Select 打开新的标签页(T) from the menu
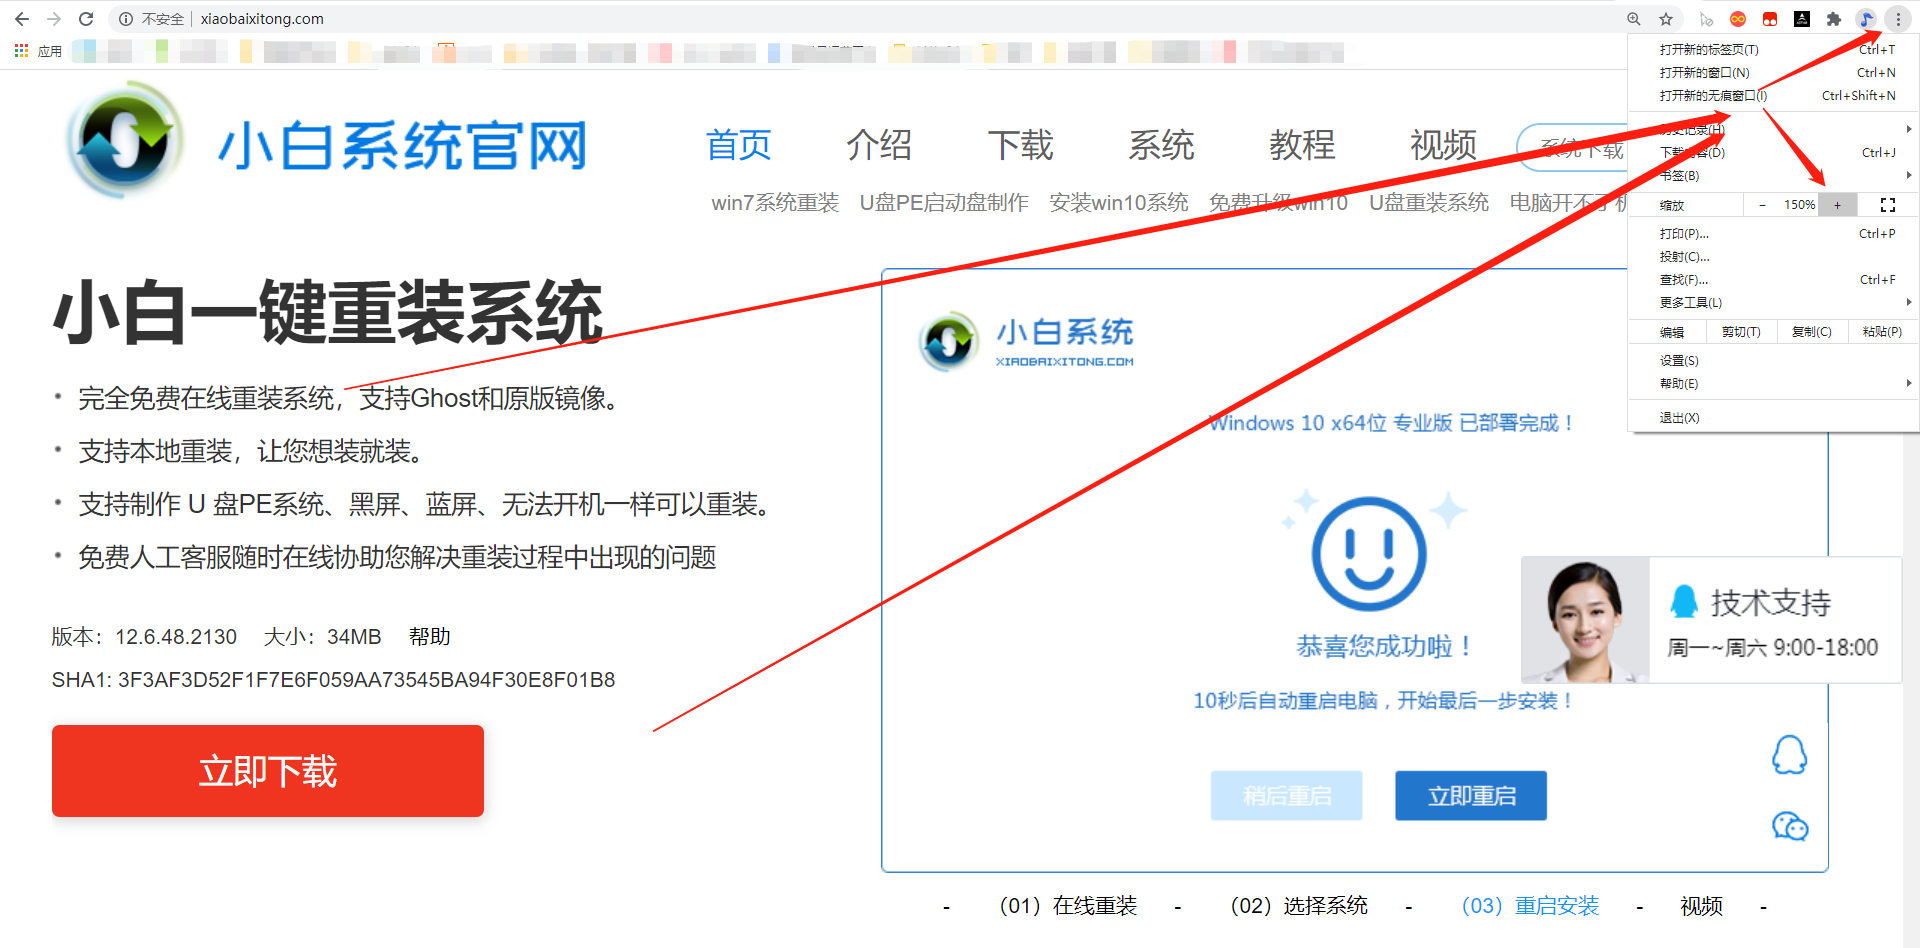 1709,50
